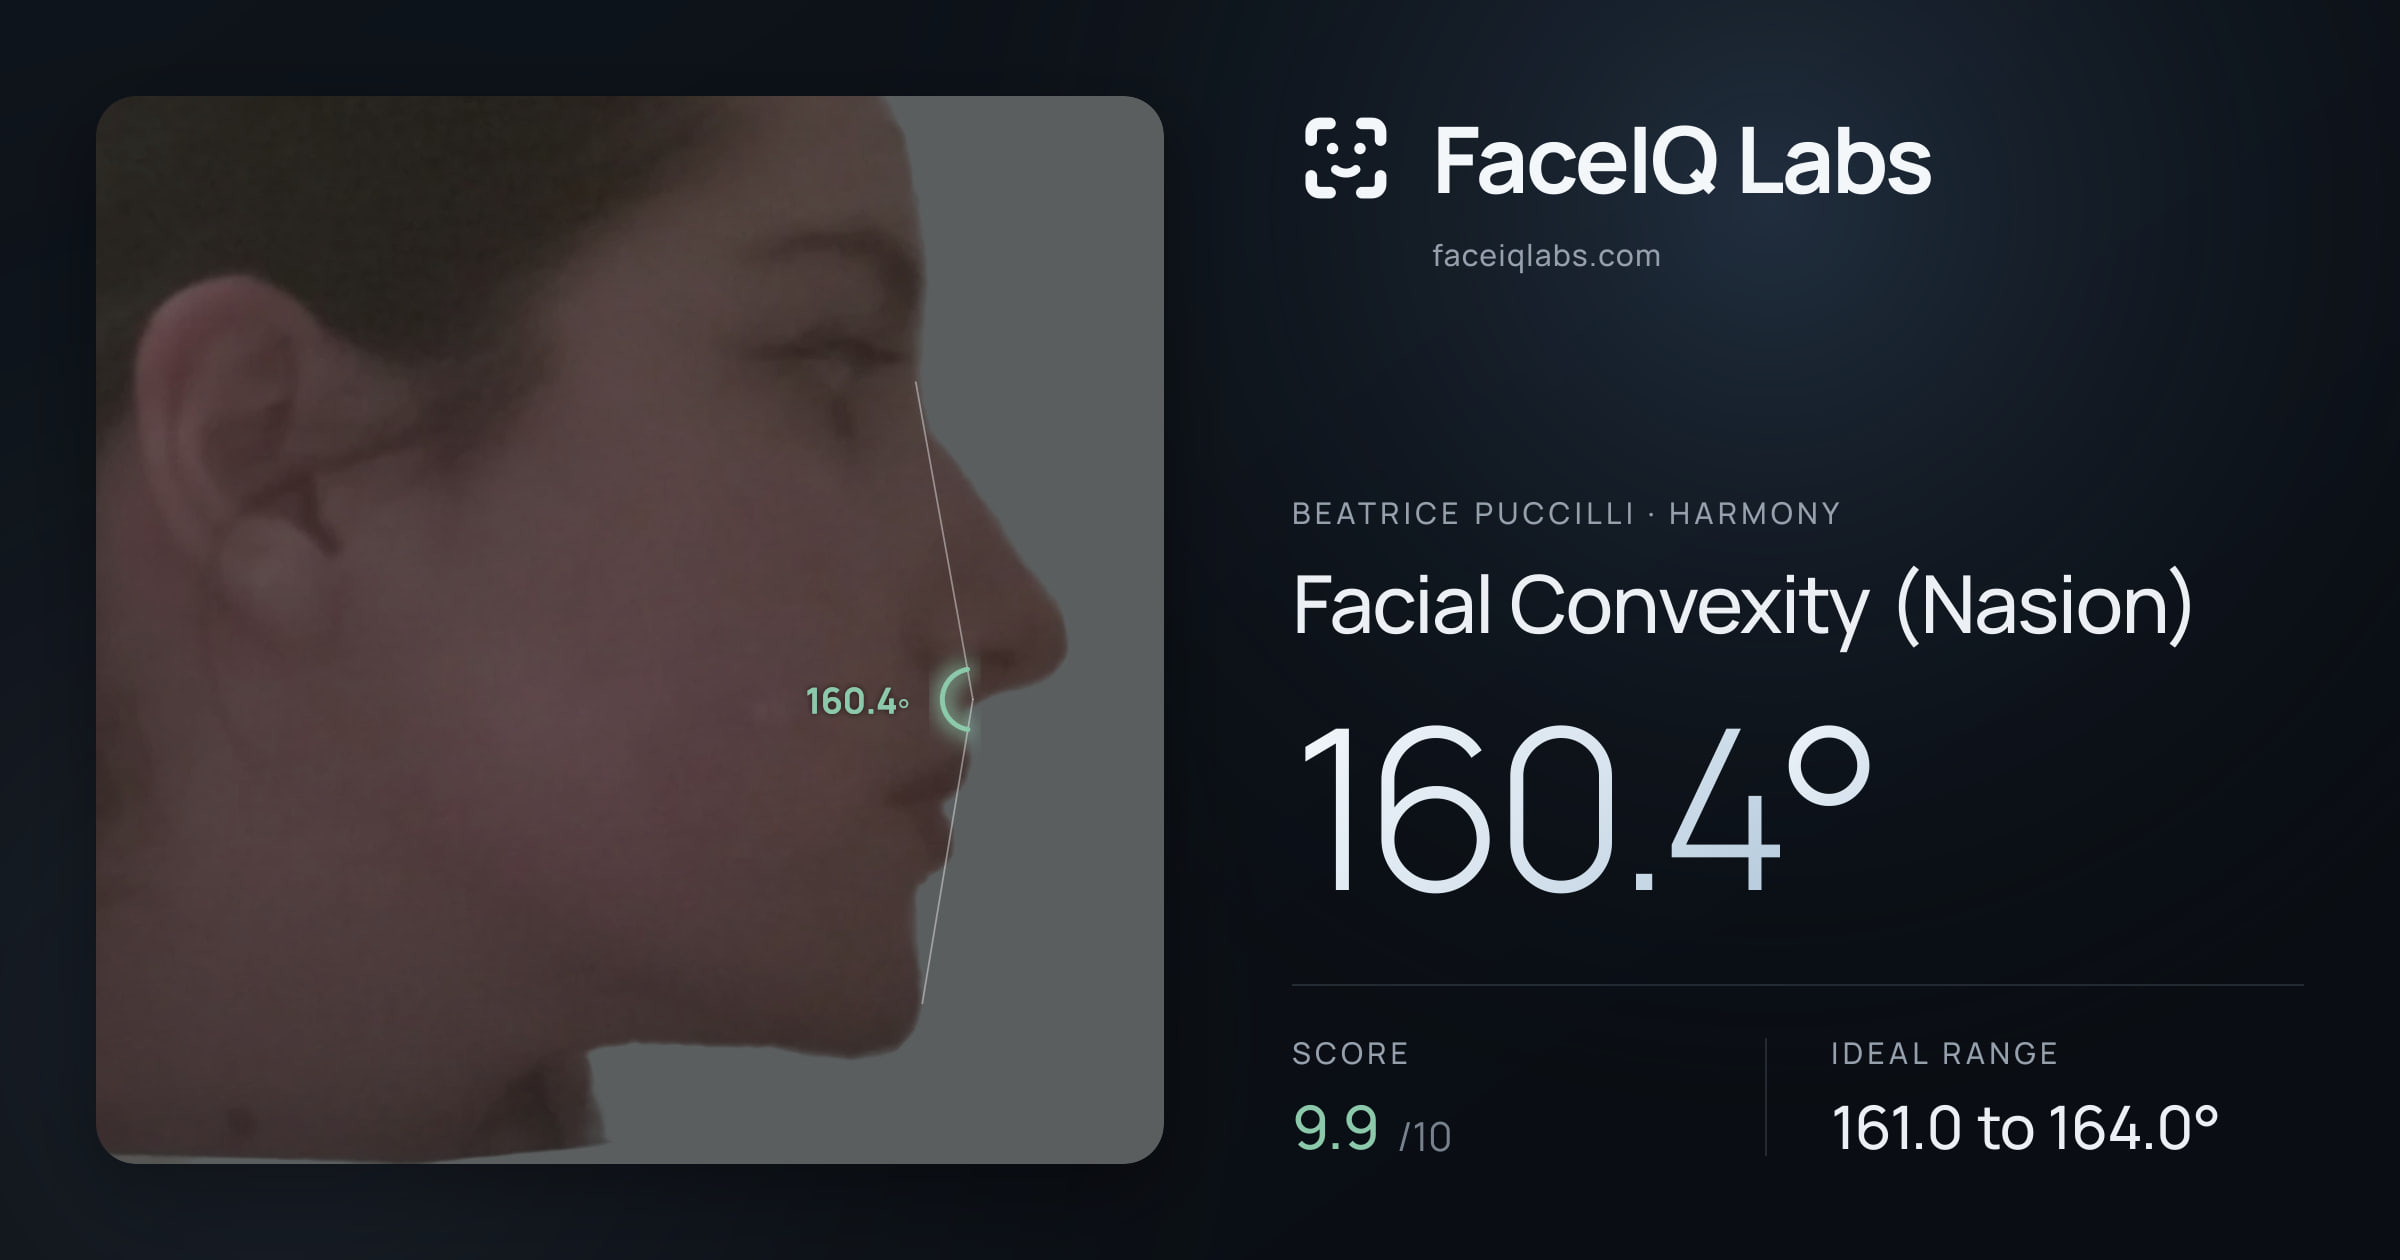Click the SCORE label
Viewport: 2400px width, 1260px height.
pos(1350,1053)
